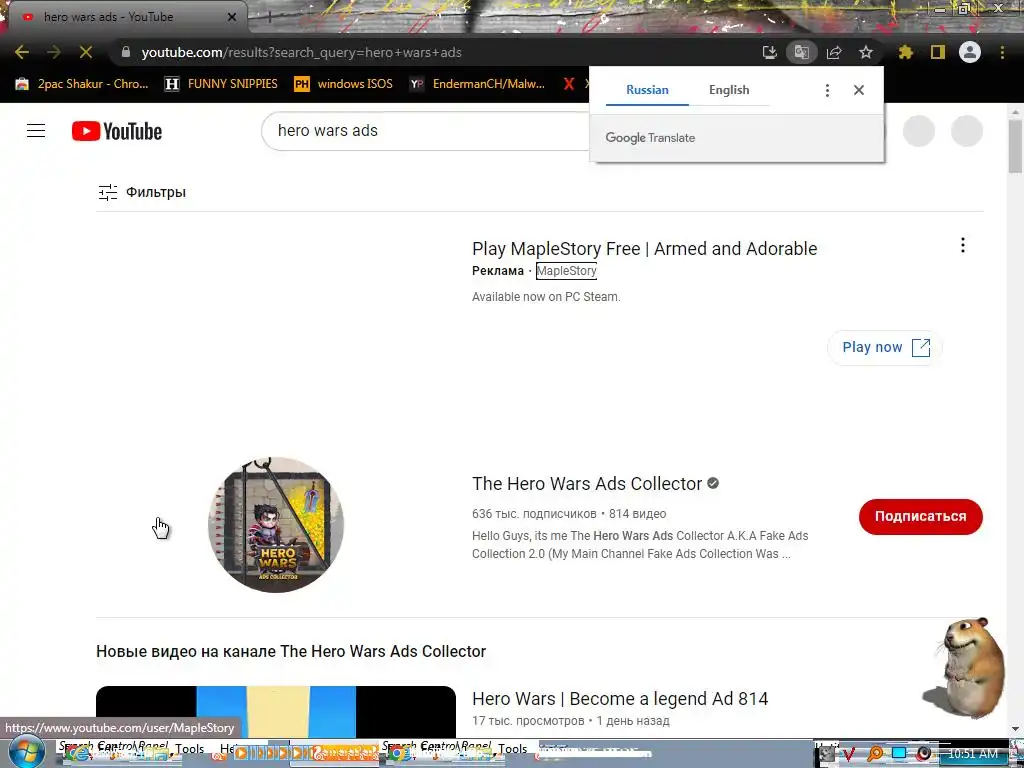Close the hero wars ads browser tab

click(232, 17)
